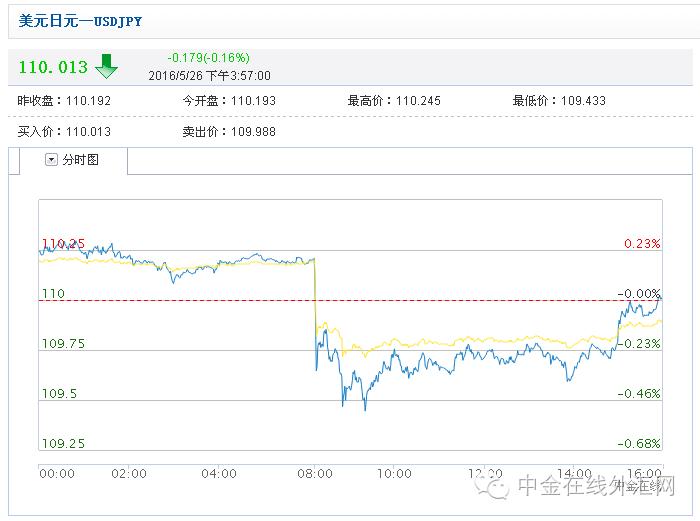Click the current price 110.013
Screen dimensions: 700x521
tap(53, 67)
